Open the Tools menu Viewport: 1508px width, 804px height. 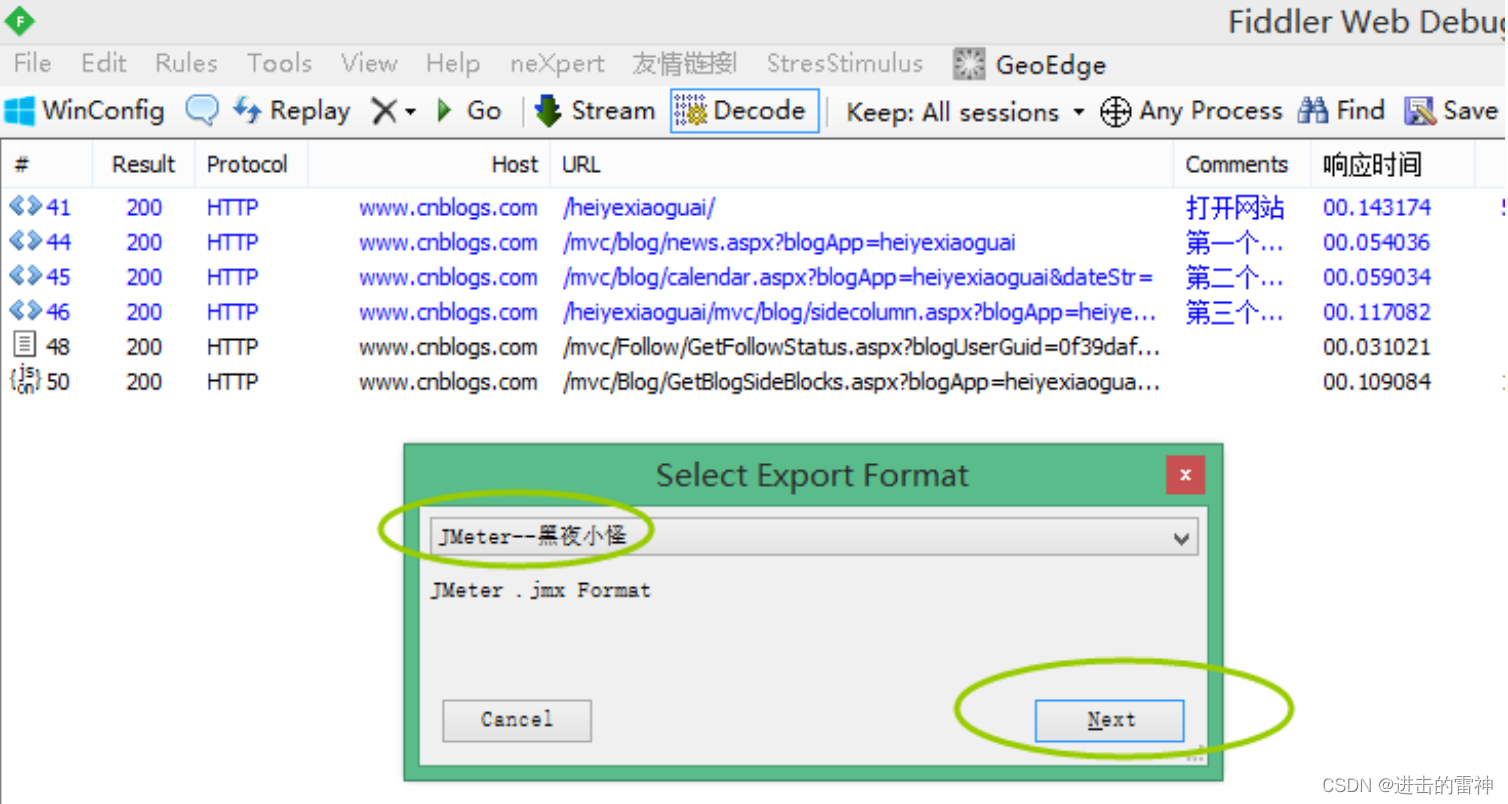280,64
